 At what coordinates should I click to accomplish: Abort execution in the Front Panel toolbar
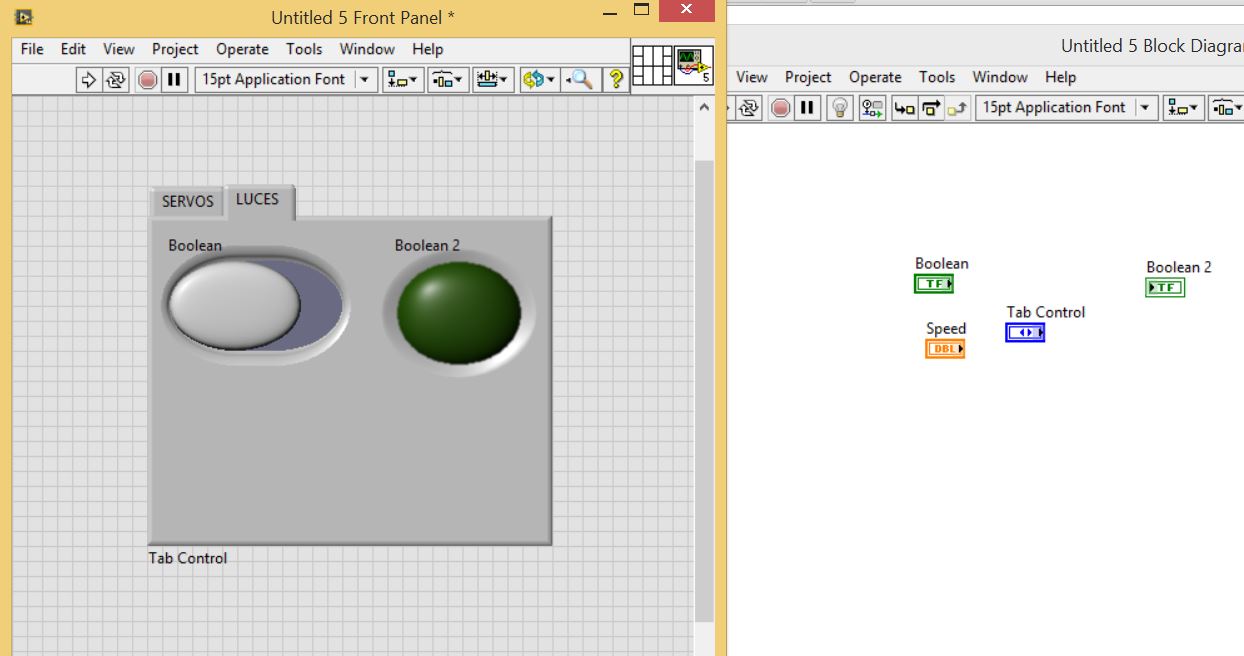[x=148, y=80]
